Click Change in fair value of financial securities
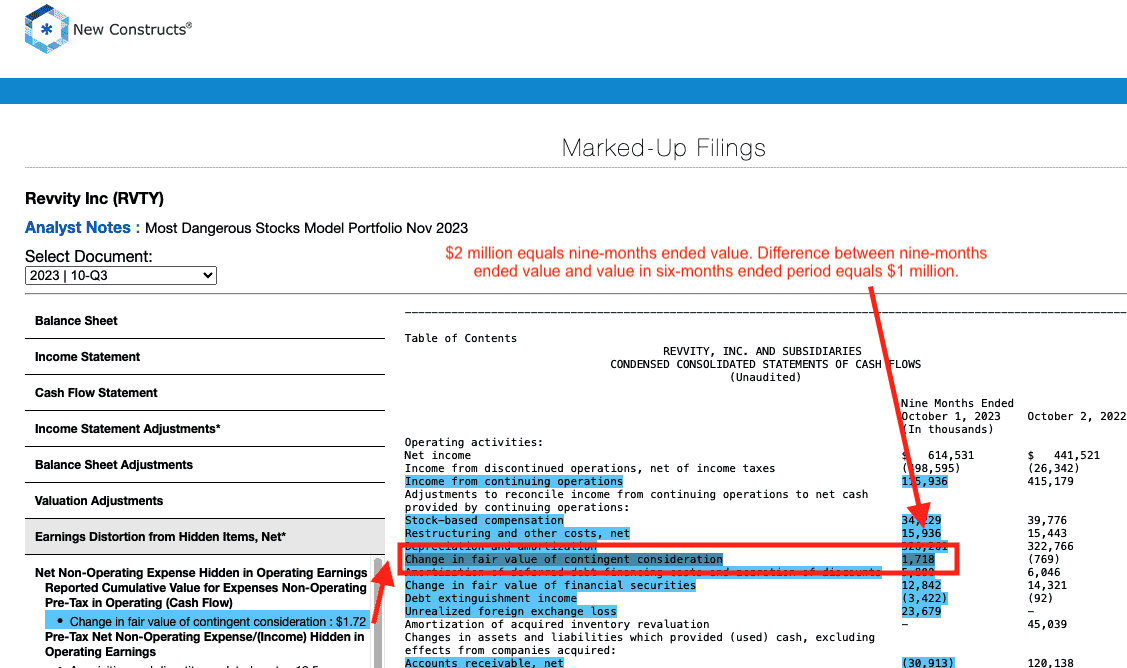1127x668 pixels. [550, 585]
